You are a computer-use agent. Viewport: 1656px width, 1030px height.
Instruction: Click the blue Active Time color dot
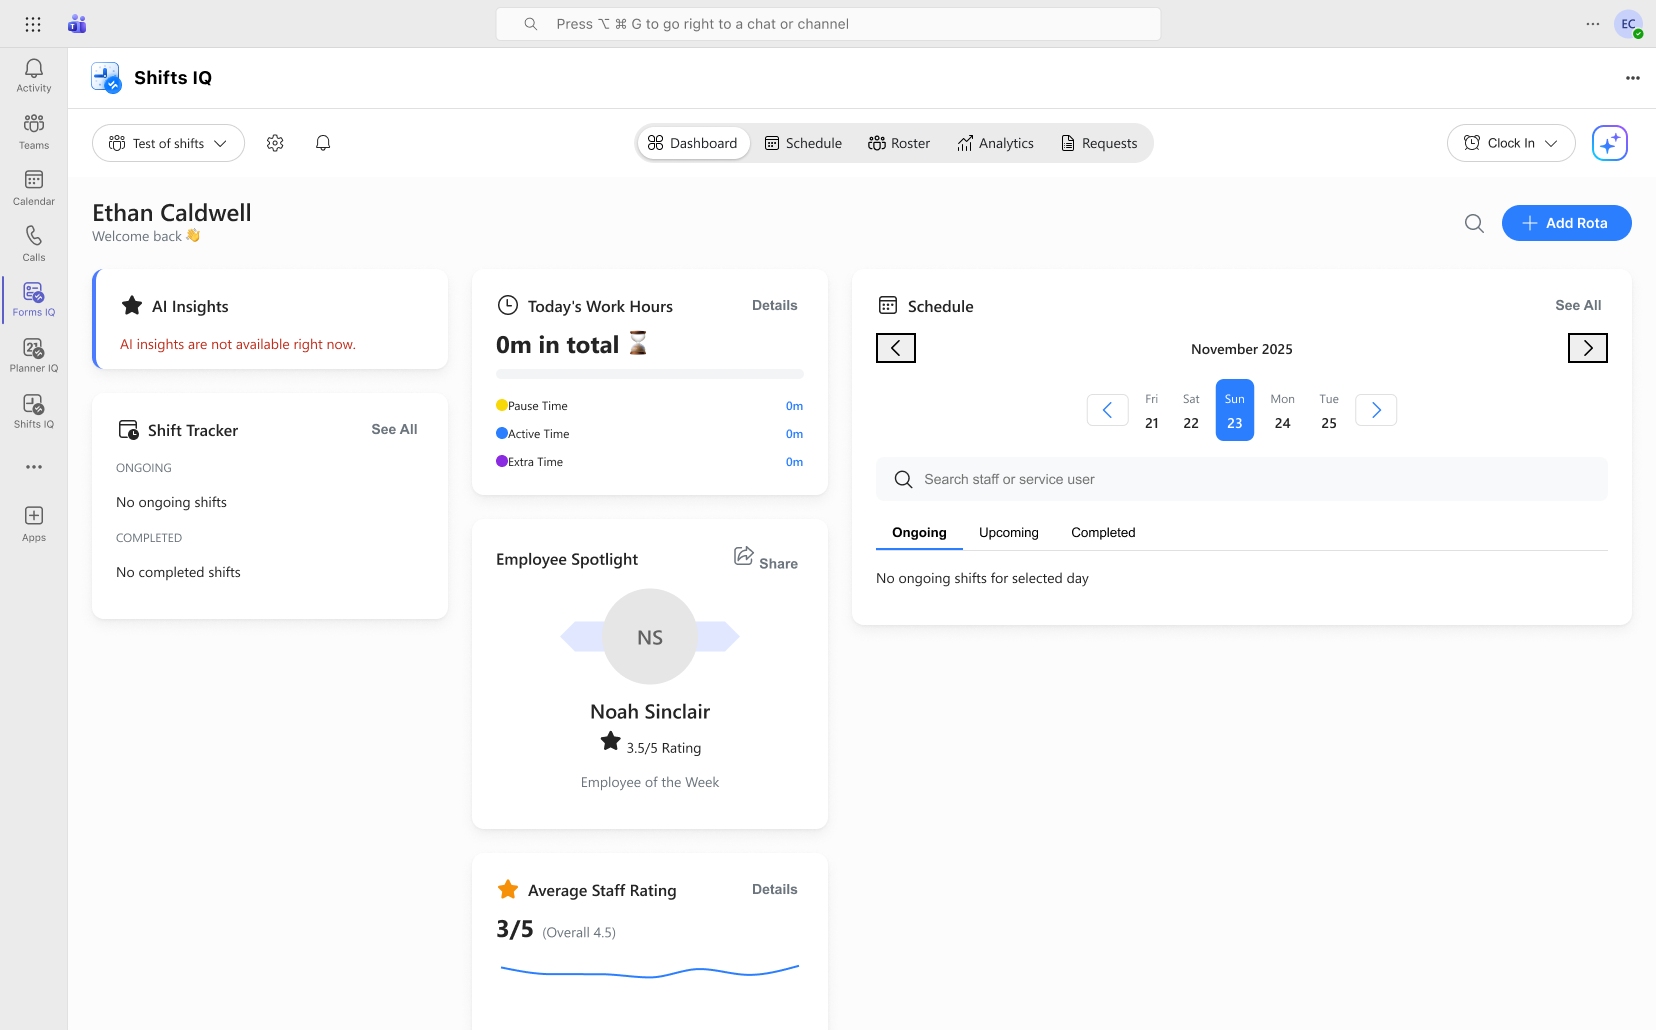(502, 433)
